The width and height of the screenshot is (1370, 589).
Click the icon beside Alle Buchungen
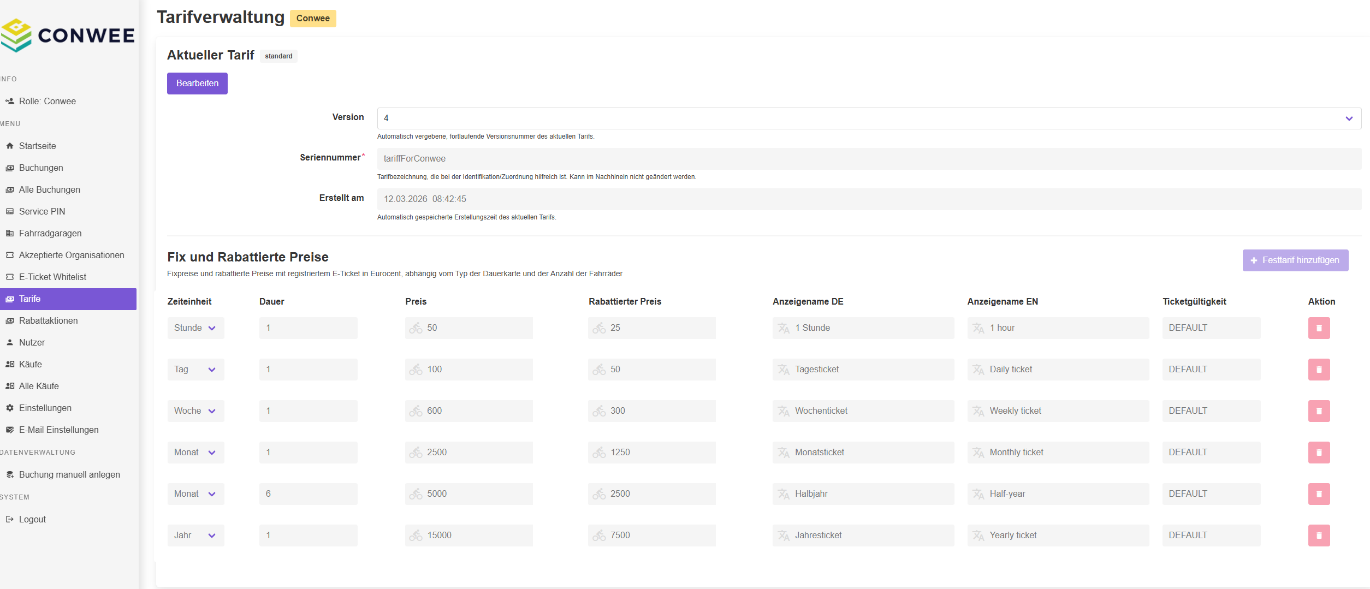point(10,190)
